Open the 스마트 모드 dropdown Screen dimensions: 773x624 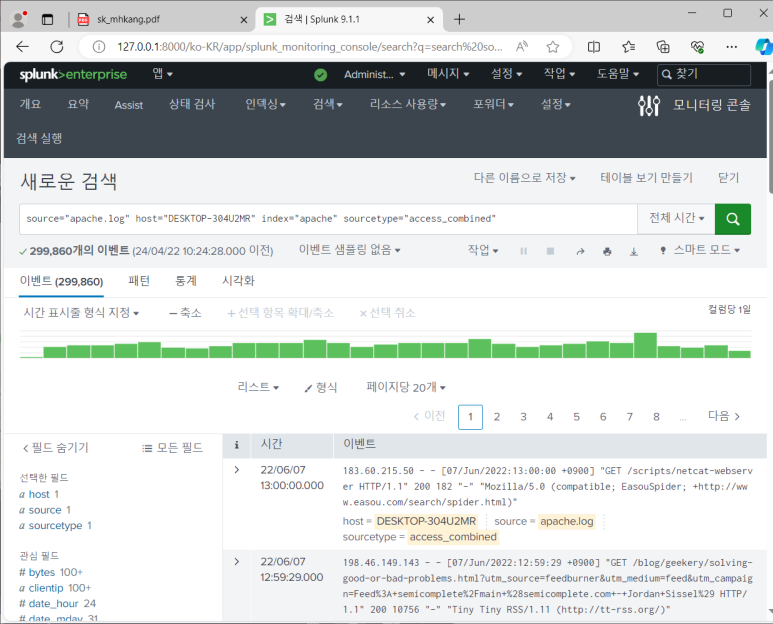point(700,250)
